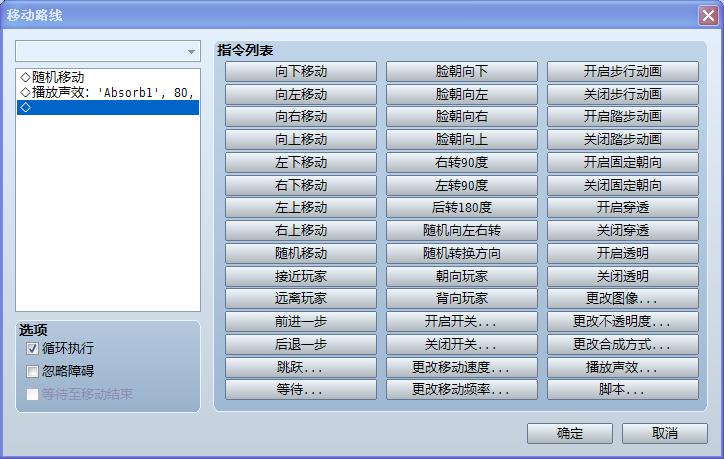Image resolution: width=724 pixels, height=459 pixels.
Task: Choose the 右上移动 button
Action: pos(301,230)
